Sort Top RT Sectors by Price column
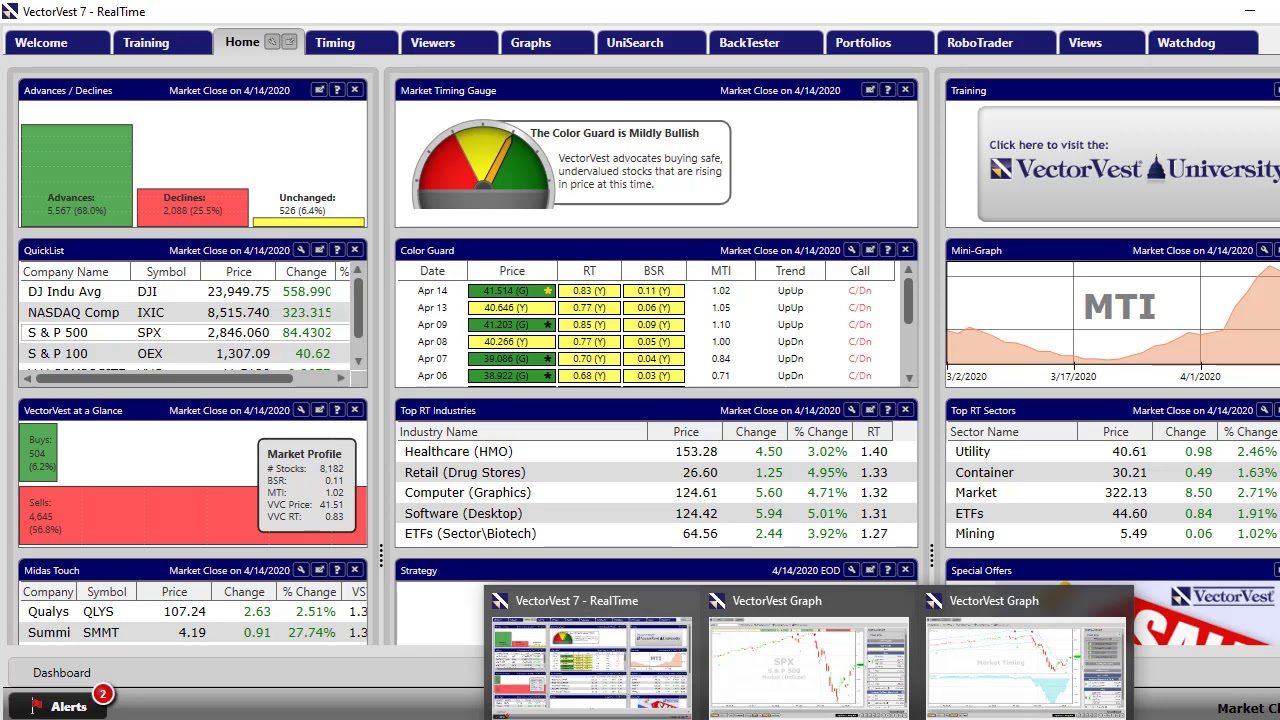This screenshot has width=1280, height=720. pyautogui.click(x=1115, y=432)
